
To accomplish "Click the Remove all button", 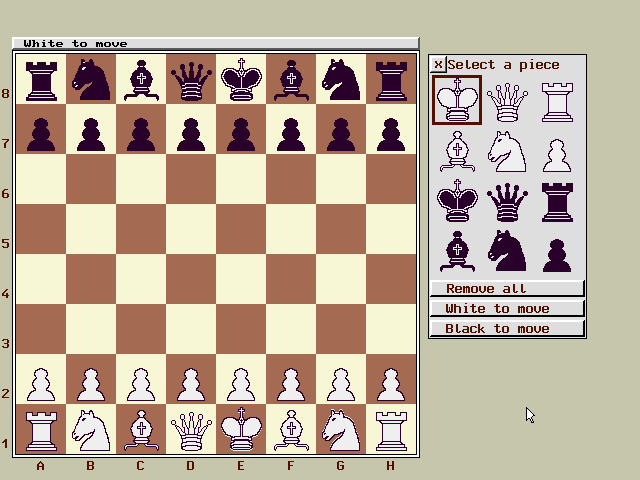I will 507,289.
